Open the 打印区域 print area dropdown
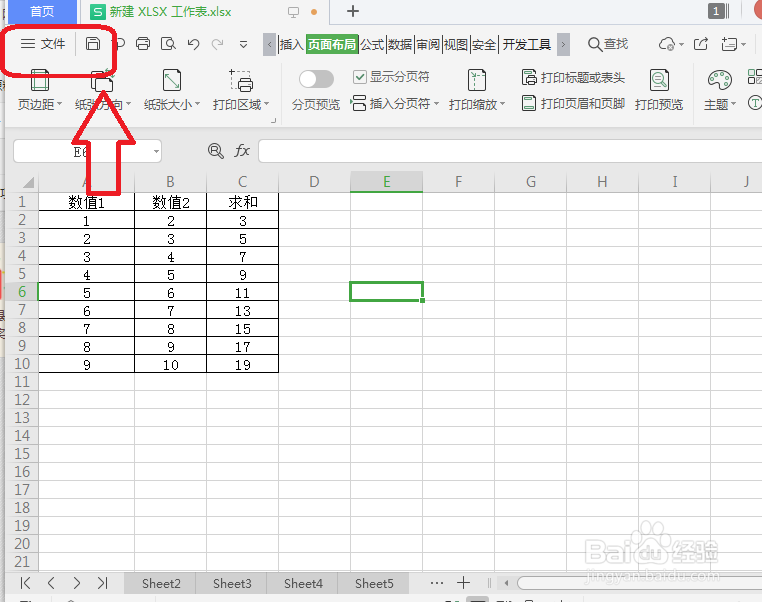Viewport: 762px width, 602px height. pyautogui.click(x=241, y=90)
